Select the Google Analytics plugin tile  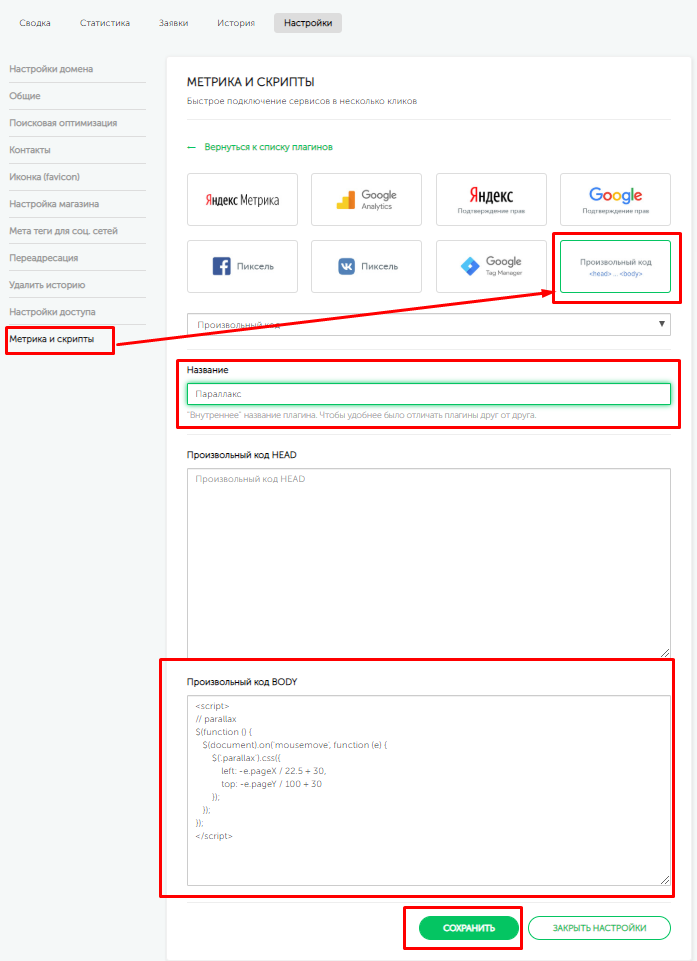(x=366, y=199)
